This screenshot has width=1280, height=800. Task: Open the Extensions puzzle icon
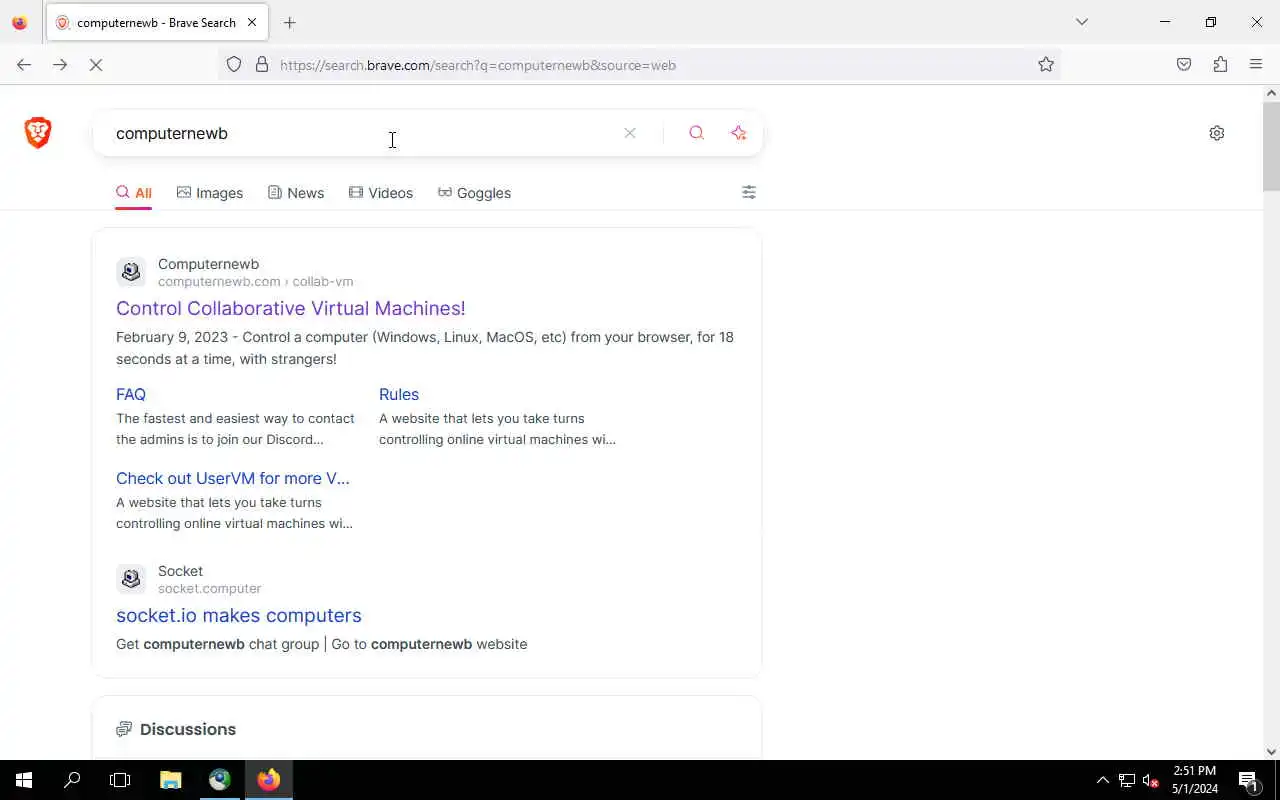click(1220, 65)
